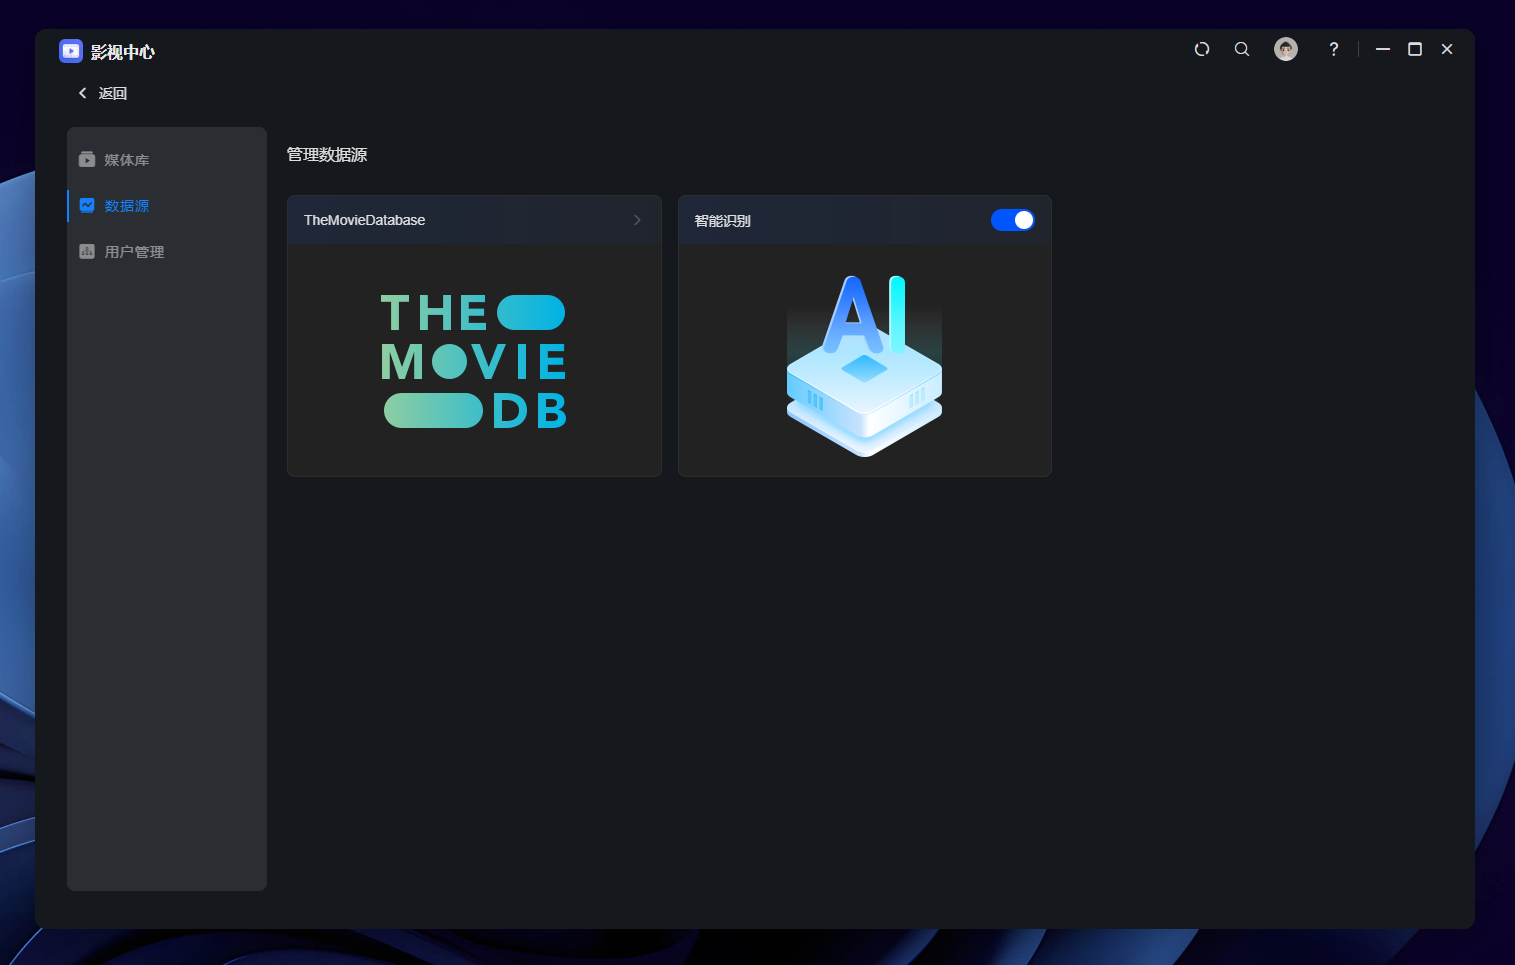This screenshot has width=1515, height=965.
Task: Click the 影视中心 app logo icon
Action: point(71,51)
